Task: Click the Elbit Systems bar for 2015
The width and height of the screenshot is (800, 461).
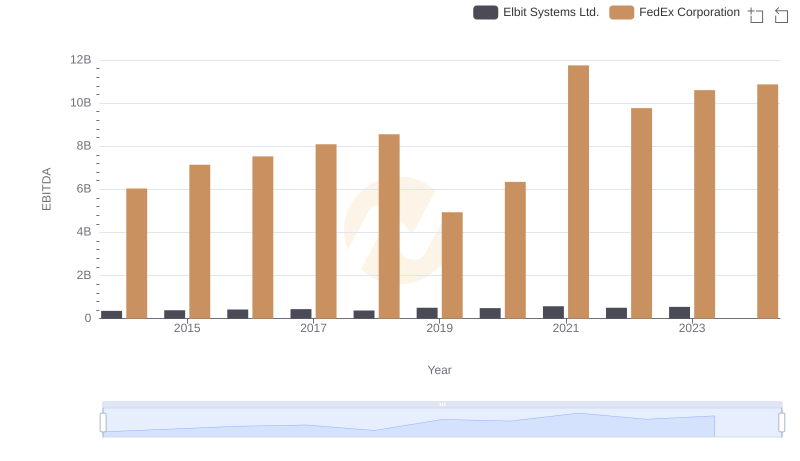Action: pyautogui.click(x=174, y=314)
